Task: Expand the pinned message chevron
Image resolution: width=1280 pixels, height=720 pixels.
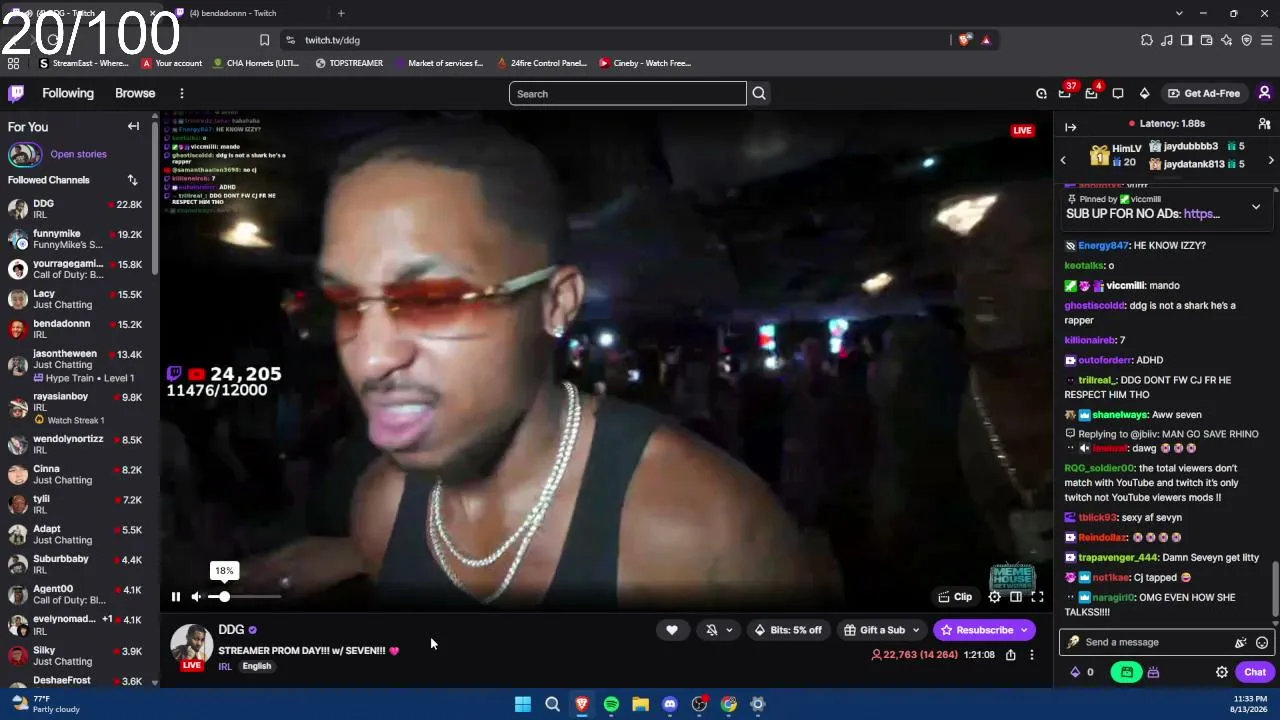Action: pos(1256,207)
